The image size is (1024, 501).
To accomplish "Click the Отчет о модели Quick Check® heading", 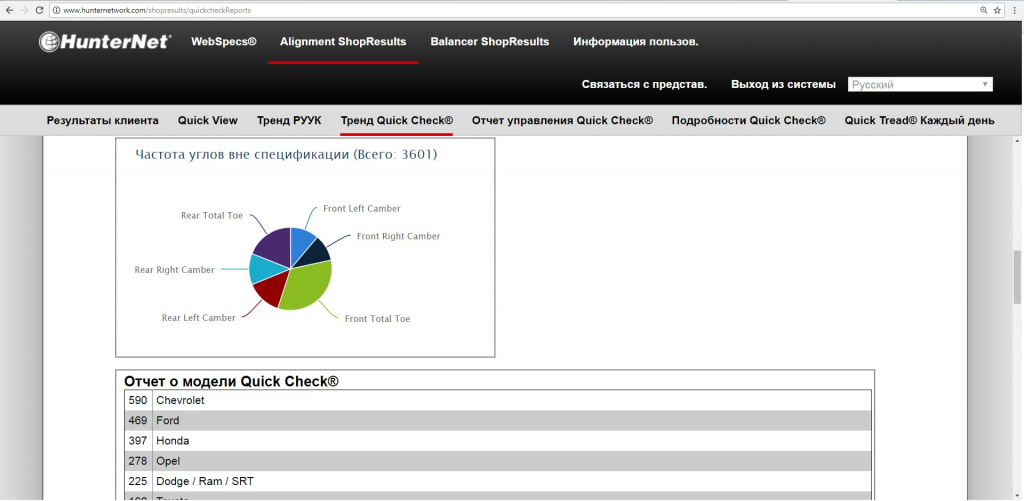I will [231, 381].
